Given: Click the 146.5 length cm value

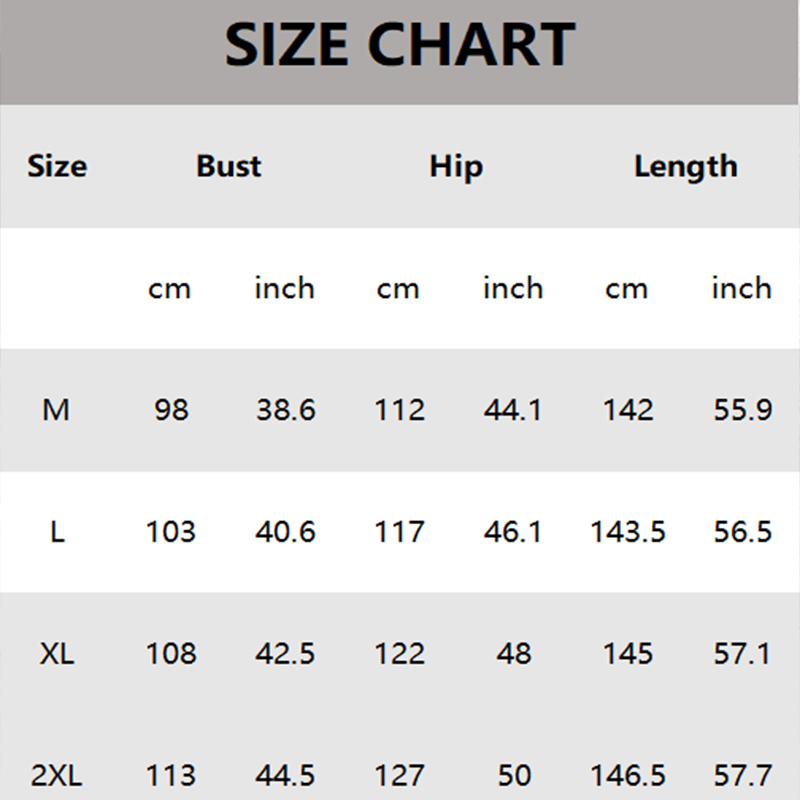Looking at the screenshot, I should tap(628, 775).
